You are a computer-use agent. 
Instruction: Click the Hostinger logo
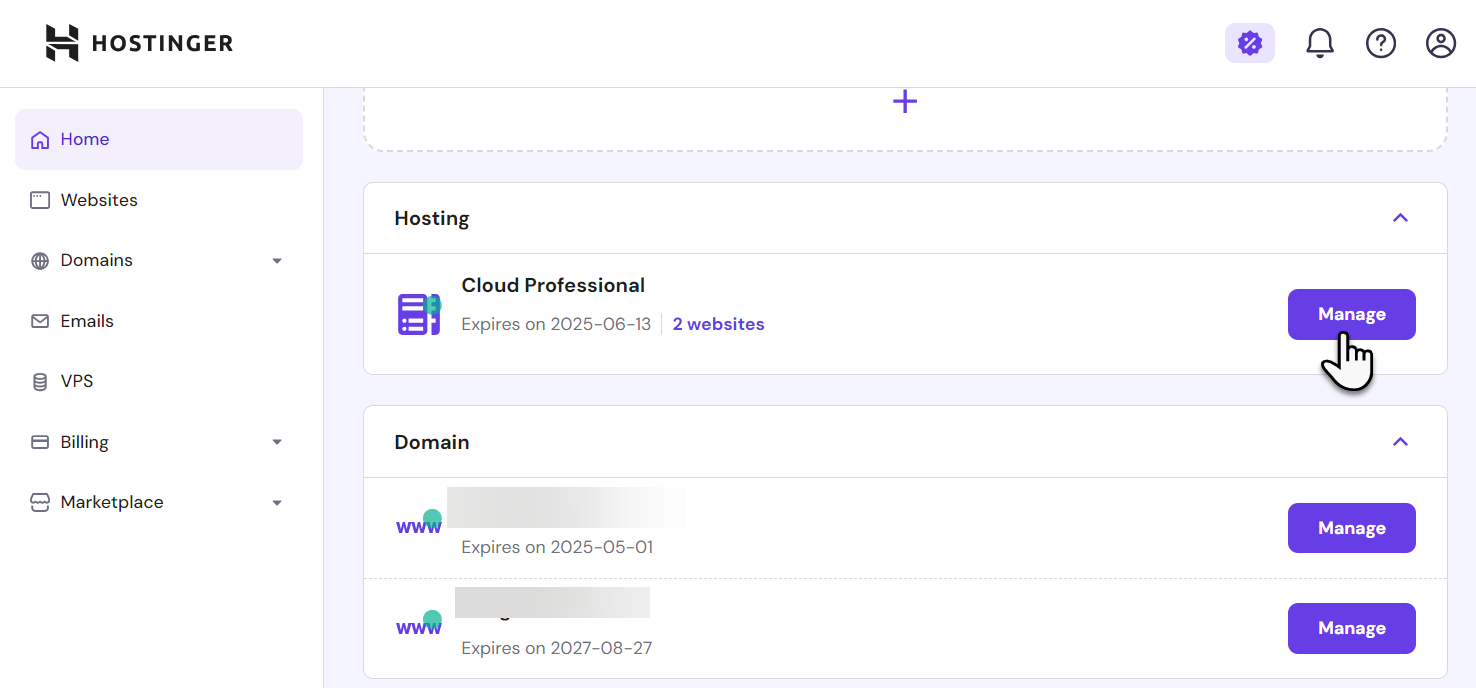[139, 43]
